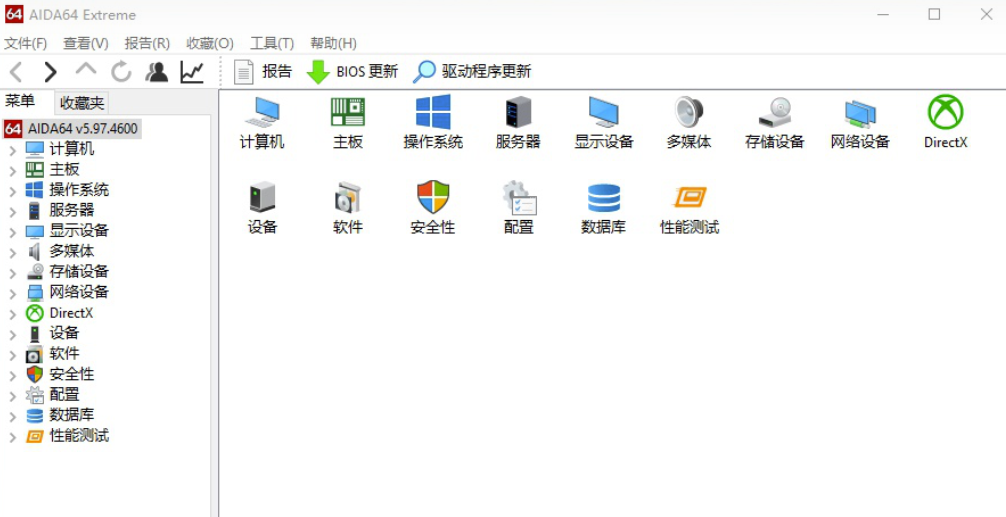Open the 查看(V) menu
The width and height of the screenshot is (1006, 517).
(x=86, y=43)
